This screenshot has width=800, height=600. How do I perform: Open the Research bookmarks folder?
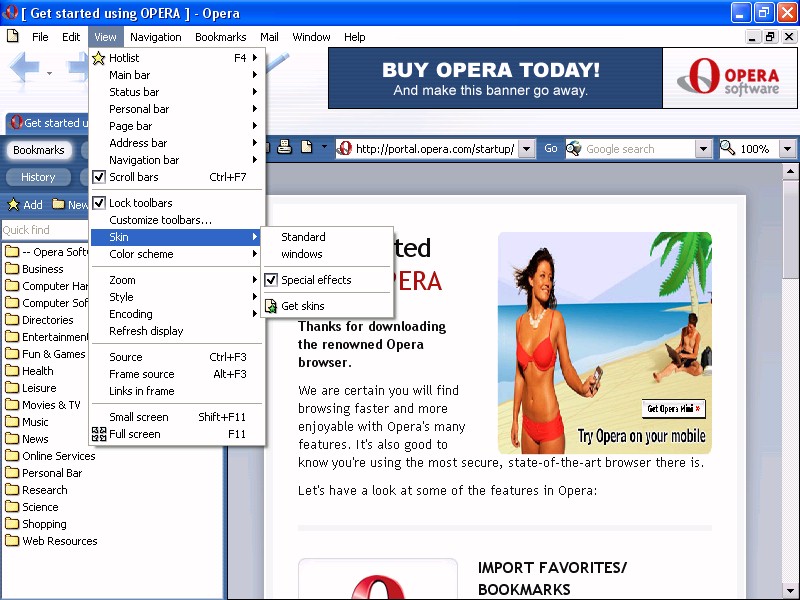(36, 490)
